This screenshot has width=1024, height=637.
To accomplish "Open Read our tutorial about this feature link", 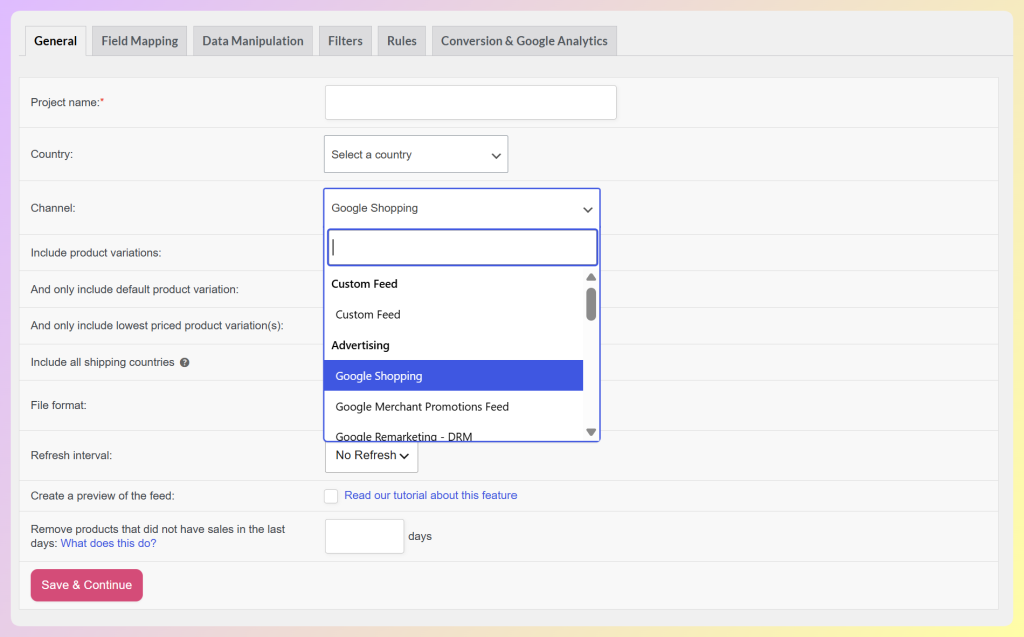I will (x=430, y=495).
